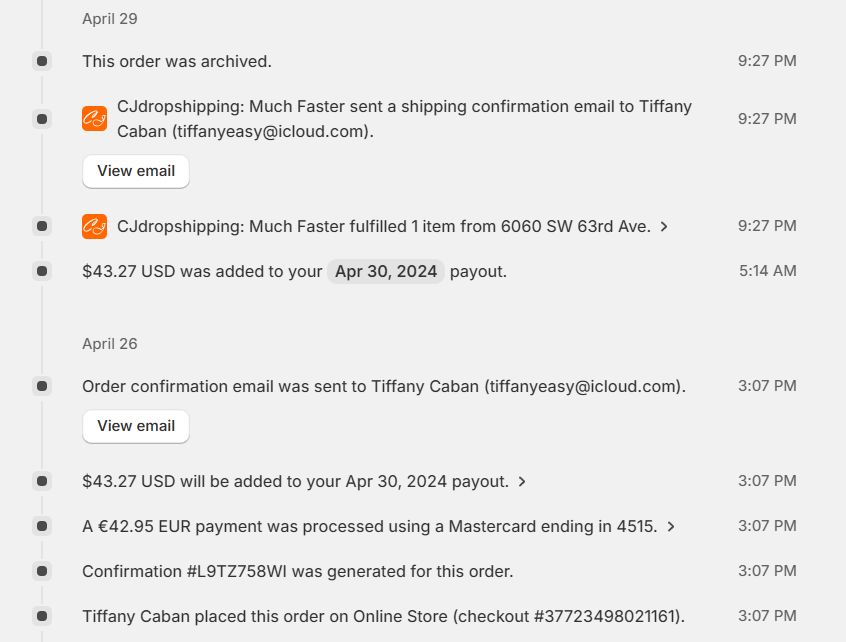Expand the €42.95 EUR payment details chevron
The width and height of the screenshot is (846, 642).
click(x=671, y=527)
